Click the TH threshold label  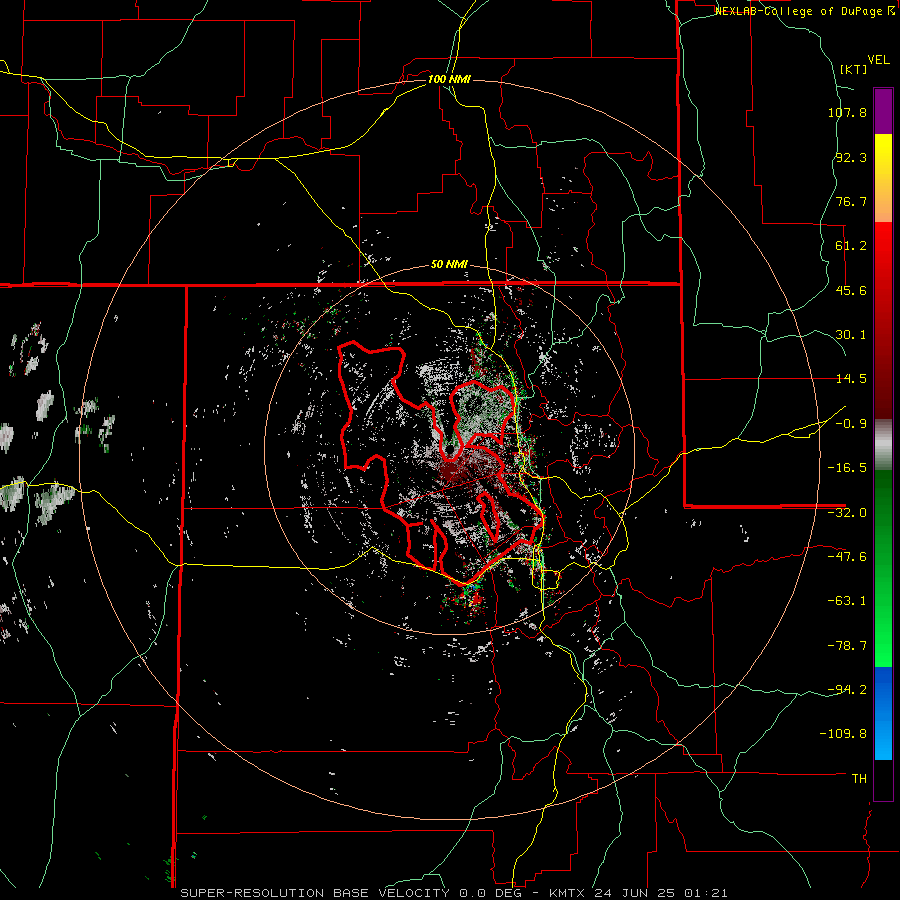point(859,779)
